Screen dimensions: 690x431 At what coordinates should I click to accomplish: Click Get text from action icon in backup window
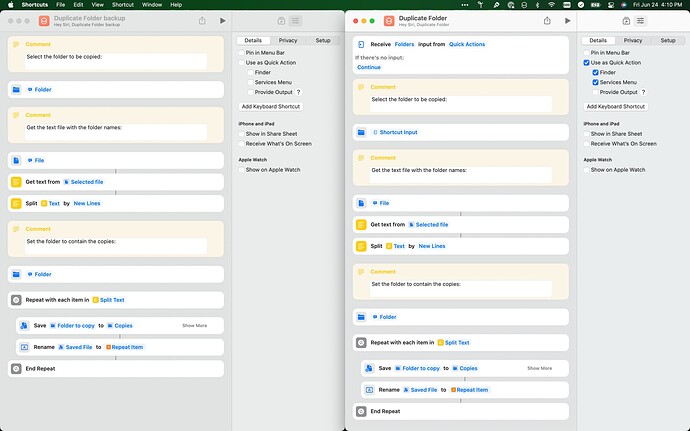(x=16, y=182)
